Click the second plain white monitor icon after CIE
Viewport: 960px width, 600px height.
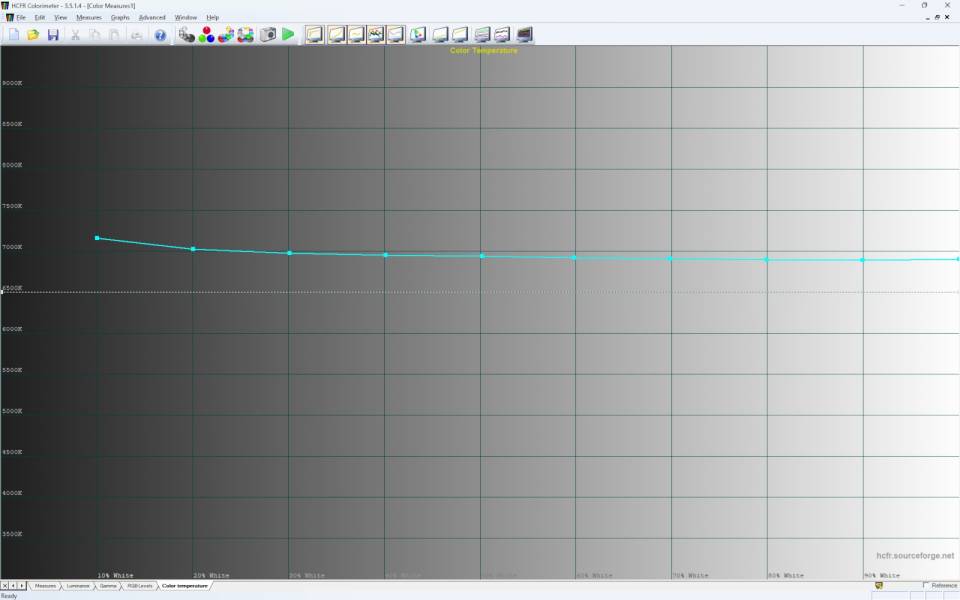click(x=460, y=34)
